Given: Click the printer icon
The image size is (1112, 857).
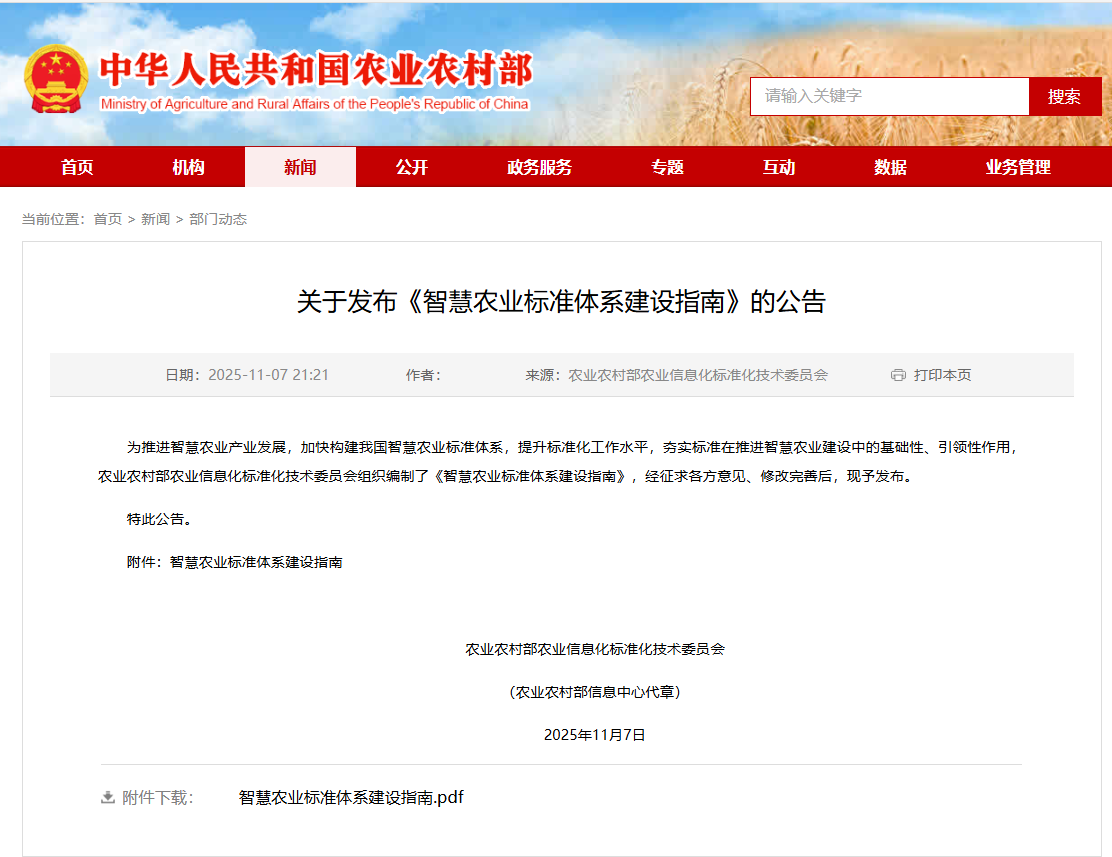Looking at the screenshot, I should click(897, 375).
